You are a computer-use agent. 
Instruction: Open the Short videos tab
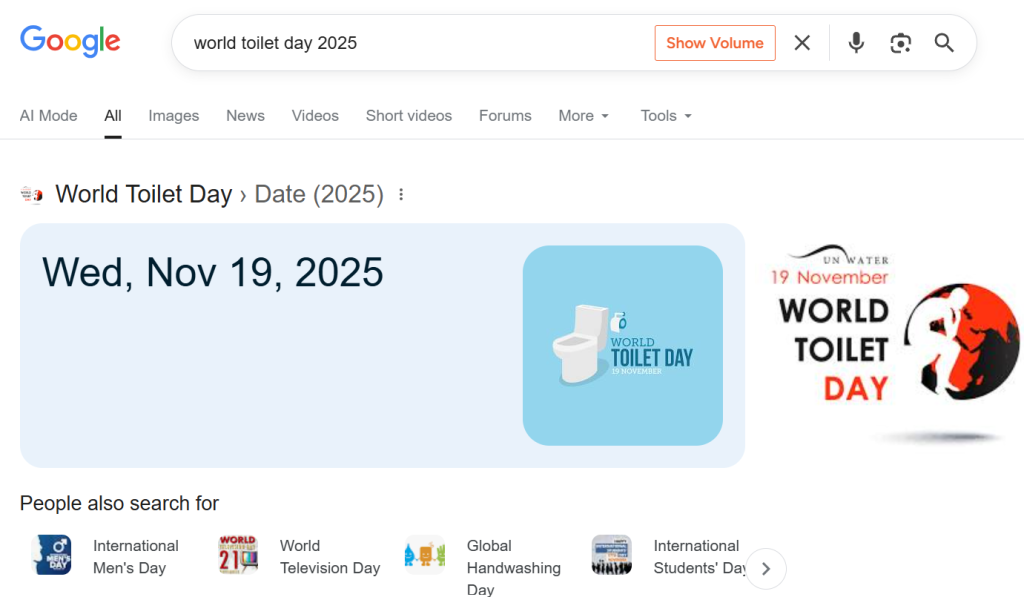[x=409, y=116]
